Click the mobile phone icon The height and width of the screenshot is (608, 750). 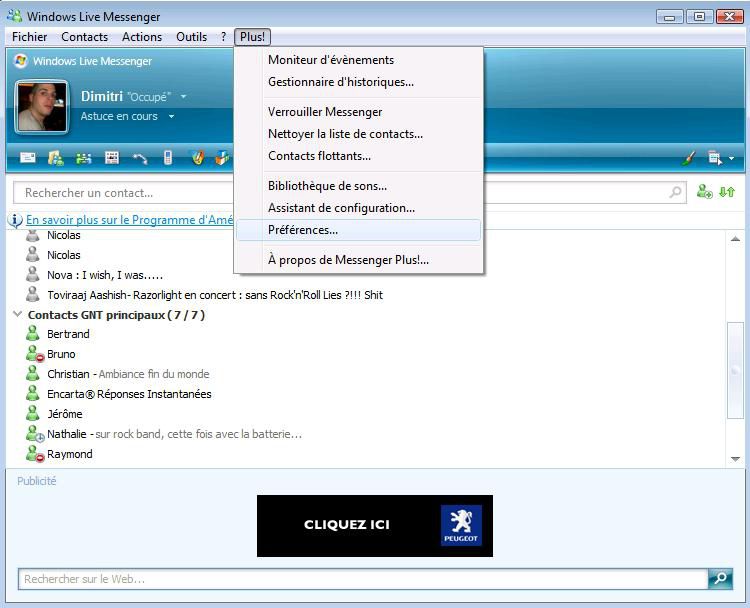(167, 157)
